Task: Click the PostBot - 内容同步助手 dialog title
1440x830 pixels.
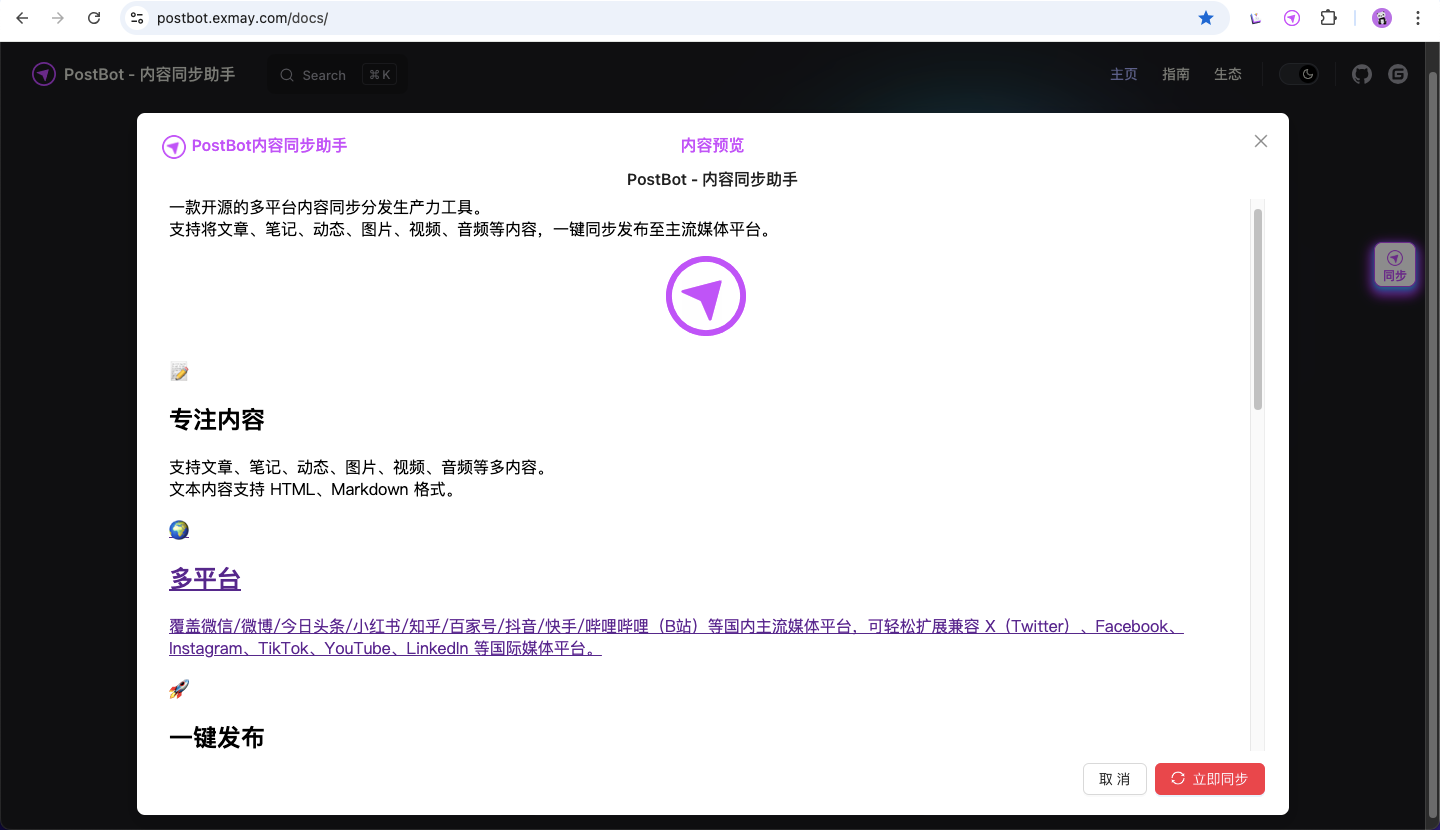Action: (x=712, y=180)
